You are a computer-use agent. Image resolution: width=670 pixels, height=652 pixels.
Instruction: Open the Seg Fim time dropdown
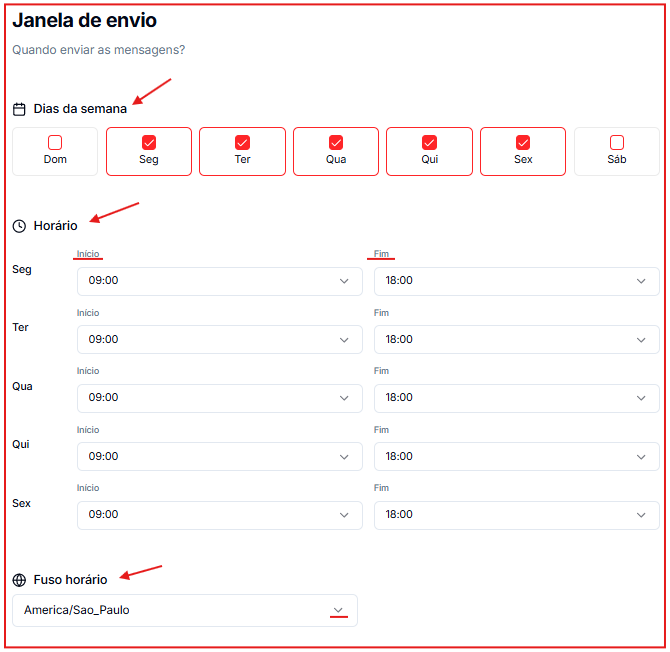pyautogui.click(x=517, y=281)
